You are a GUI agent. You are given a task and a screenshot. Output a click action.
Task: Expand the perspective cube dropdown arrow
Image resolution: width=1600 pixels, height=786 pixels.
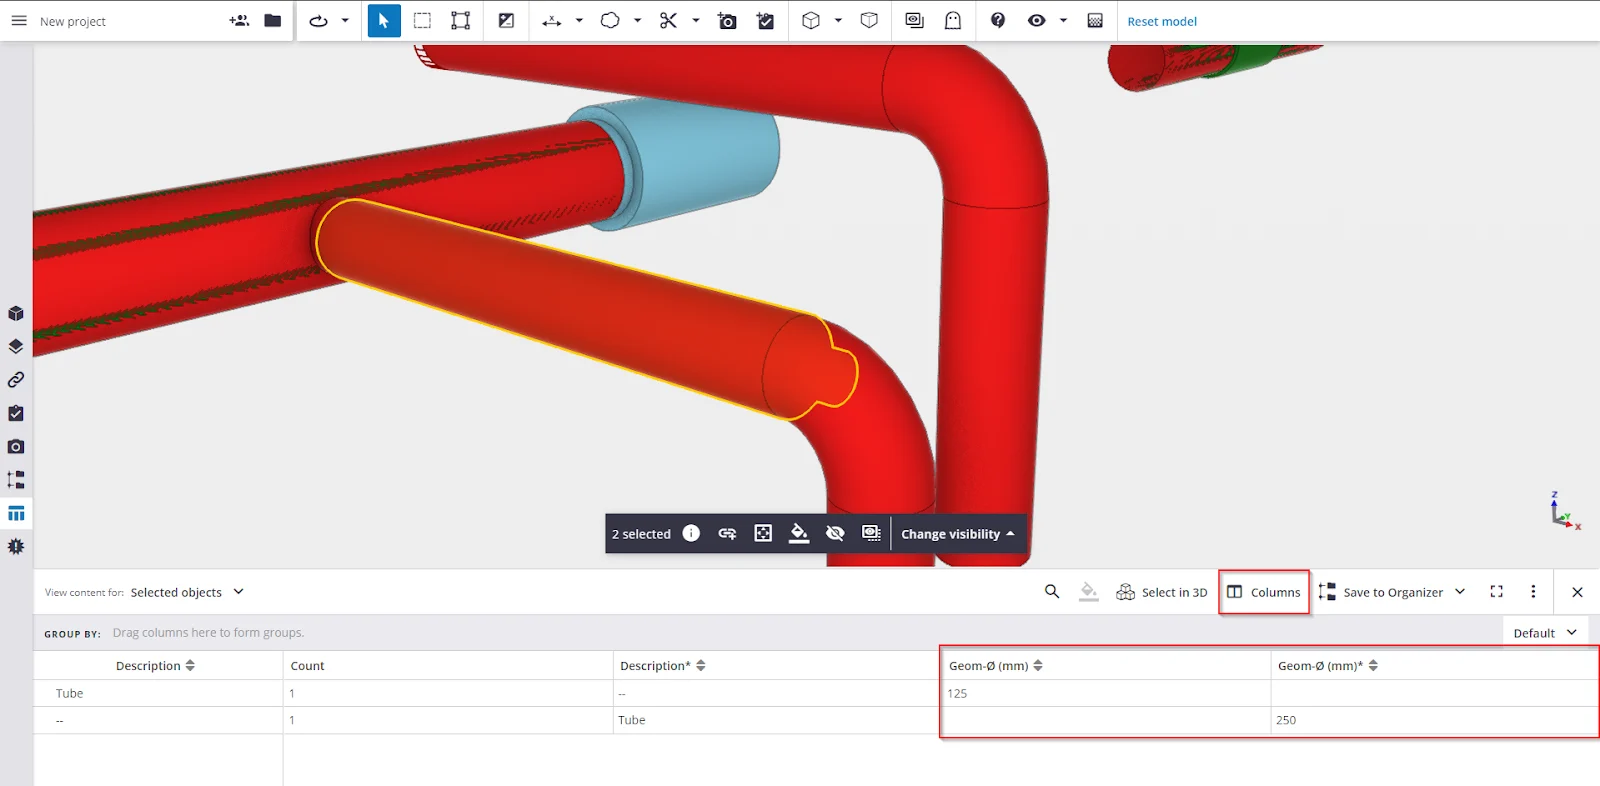pyautogui.click(x=838, y=21)
